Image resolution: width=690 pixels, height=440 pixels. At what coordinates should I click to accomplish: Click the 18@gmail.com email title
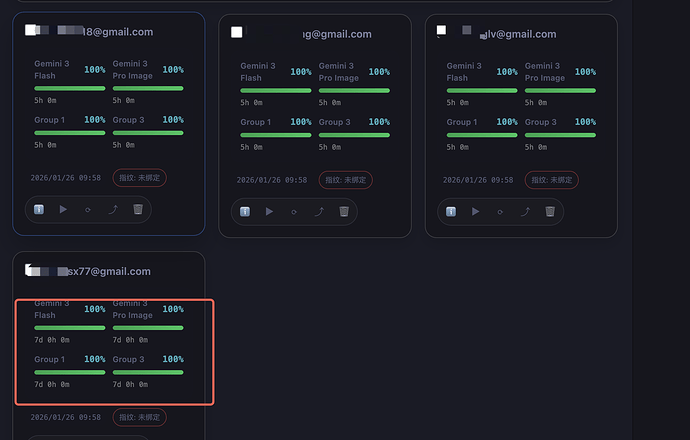[118, 32]
